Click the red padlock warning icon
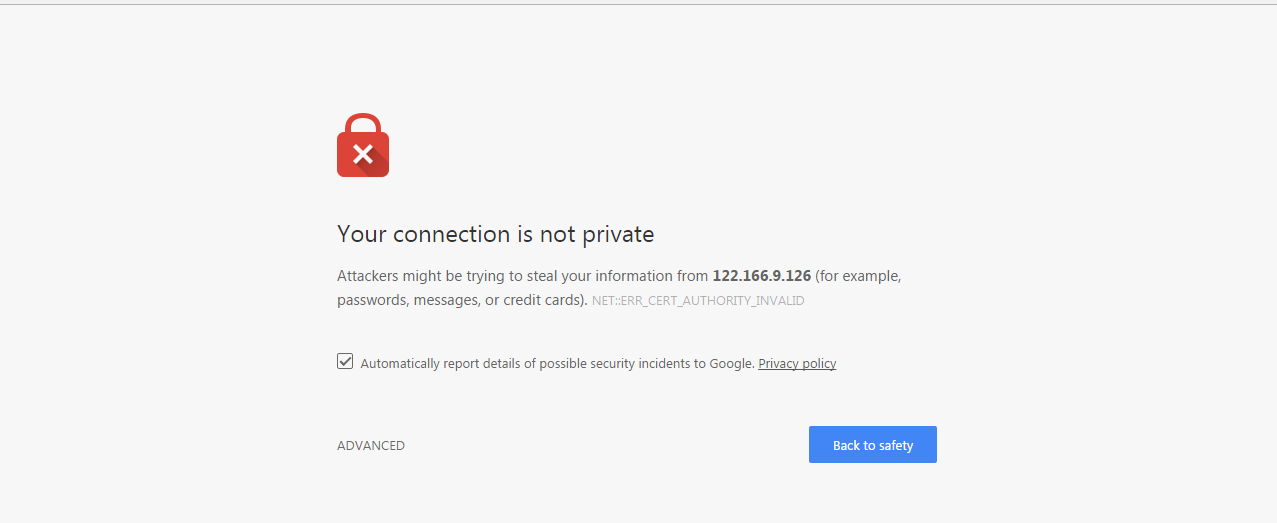The height and width of the screenshot is (523, 1277). [363, 145]
